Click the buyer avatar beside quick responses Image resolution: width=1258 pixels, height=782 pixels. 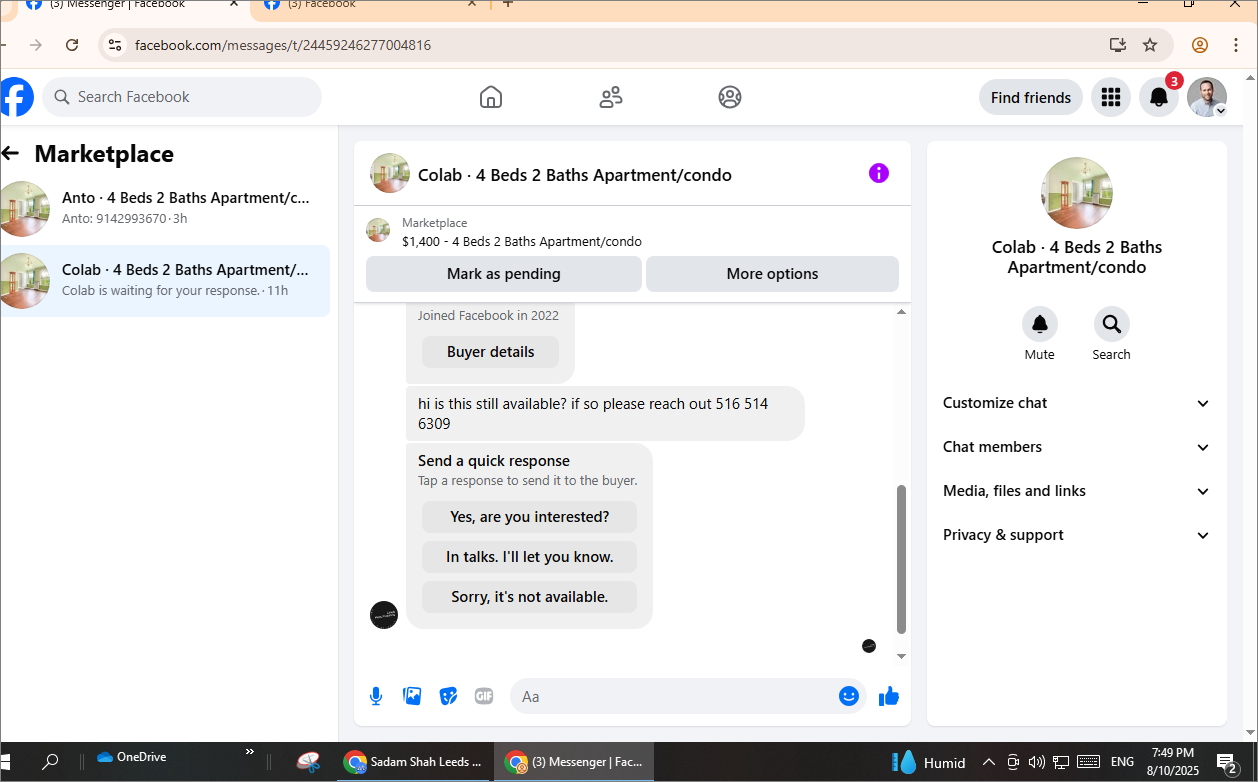tap(384, 615)
